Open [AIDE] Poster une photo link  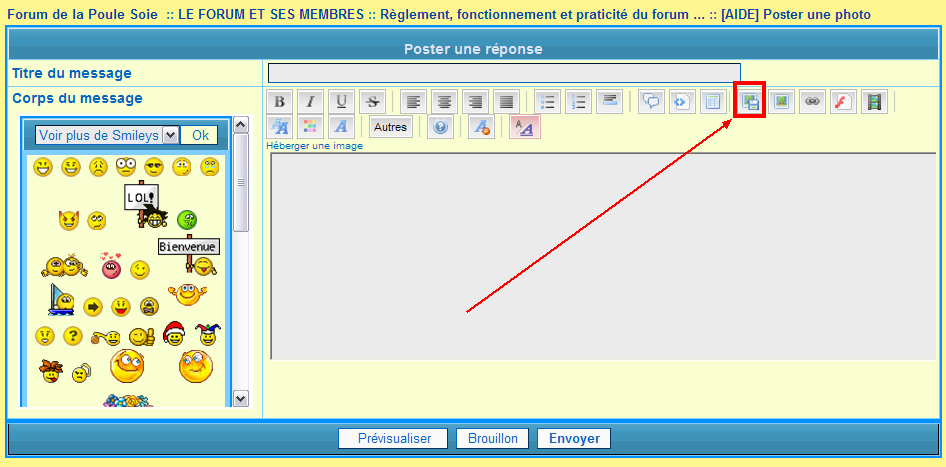796,14
